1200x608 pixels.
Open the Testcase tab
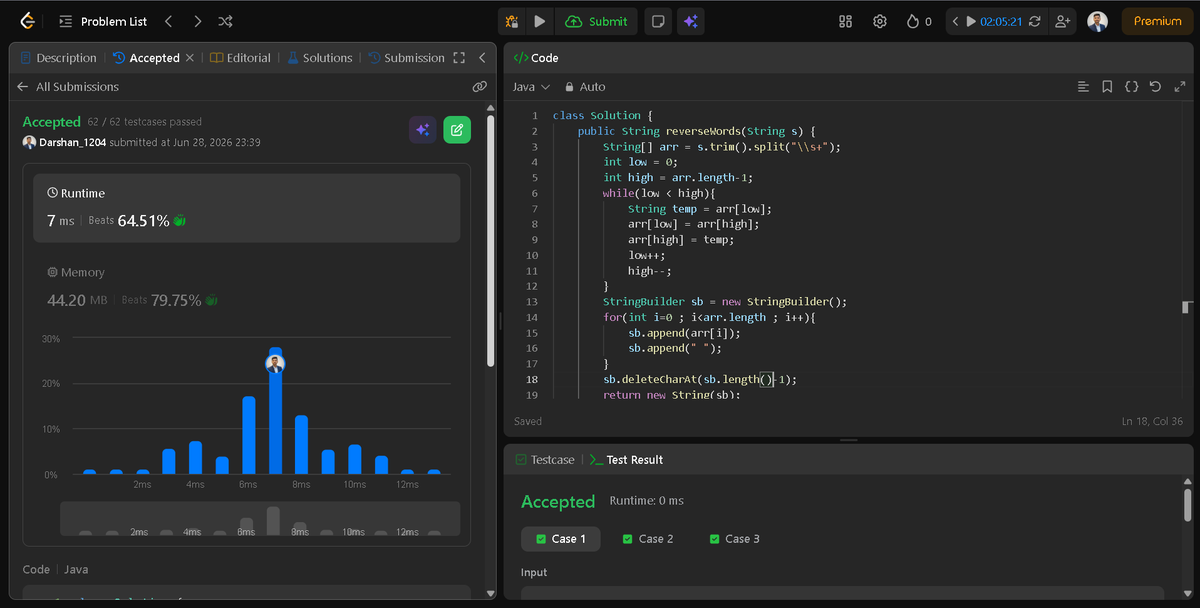545,460
